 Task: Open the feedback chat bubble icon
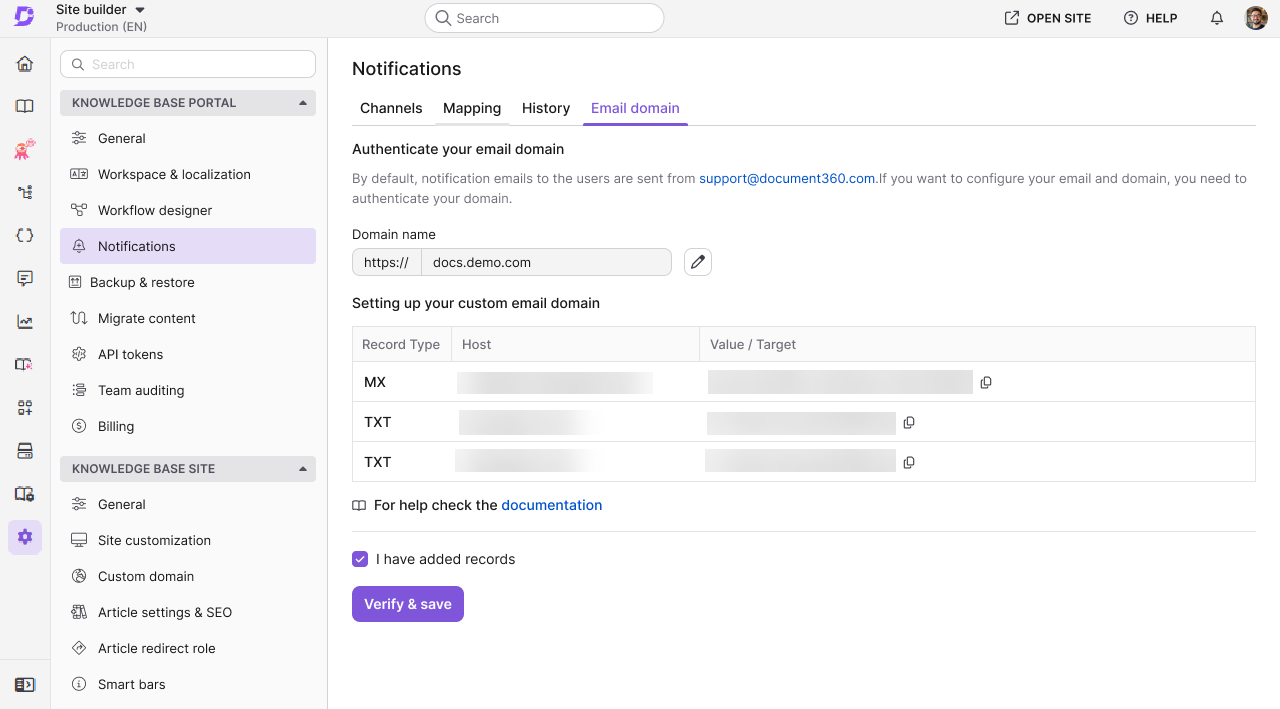click(x=25, y=278)
